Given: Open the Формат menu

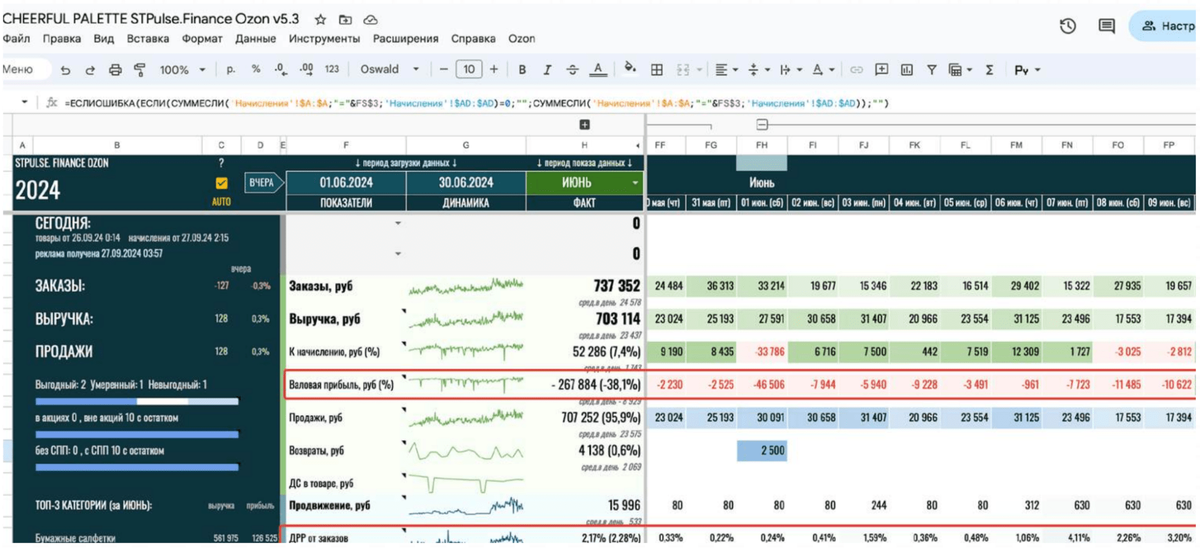Looking at the screenshot, I should pos(203,39).
